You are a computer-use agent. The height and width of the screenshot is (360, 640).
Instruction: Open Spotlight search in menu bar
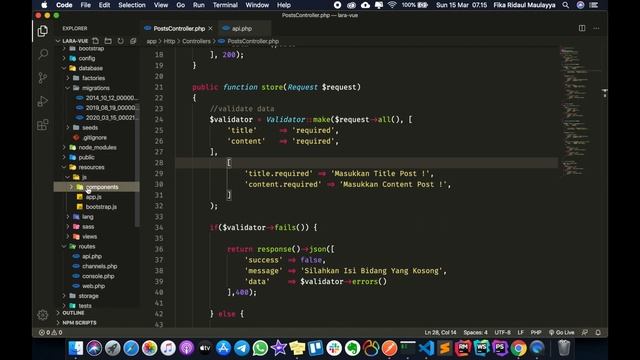coord(565,5)
